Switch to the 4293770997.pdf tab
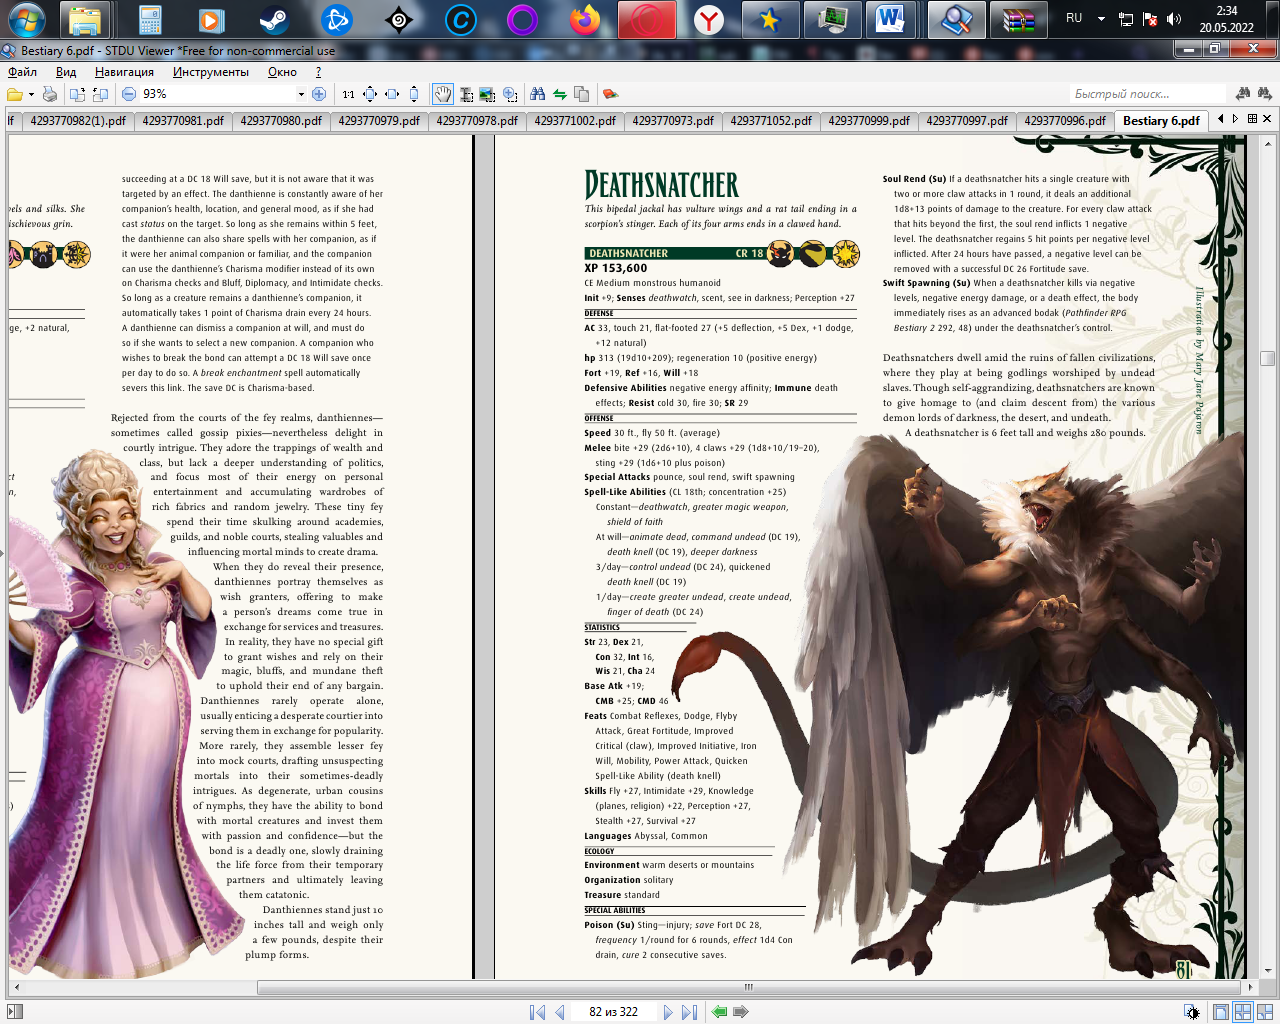Image resolution: width=1280 pixels, height=1024 pixels. pyautogui.click(x=967, y=121)
